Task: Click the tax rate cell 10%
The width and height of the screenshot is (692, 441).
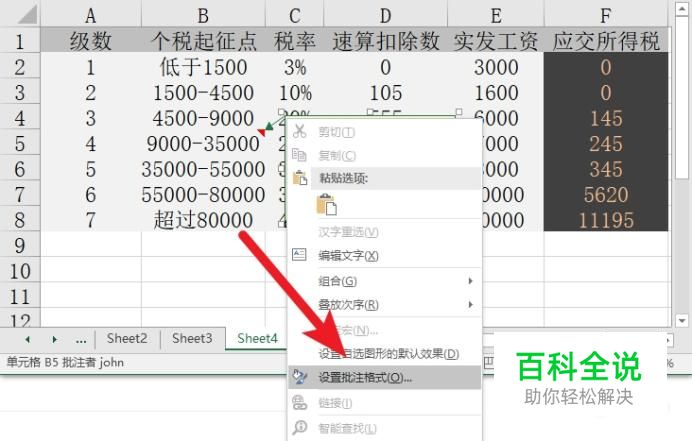Action: pos(294,92)
